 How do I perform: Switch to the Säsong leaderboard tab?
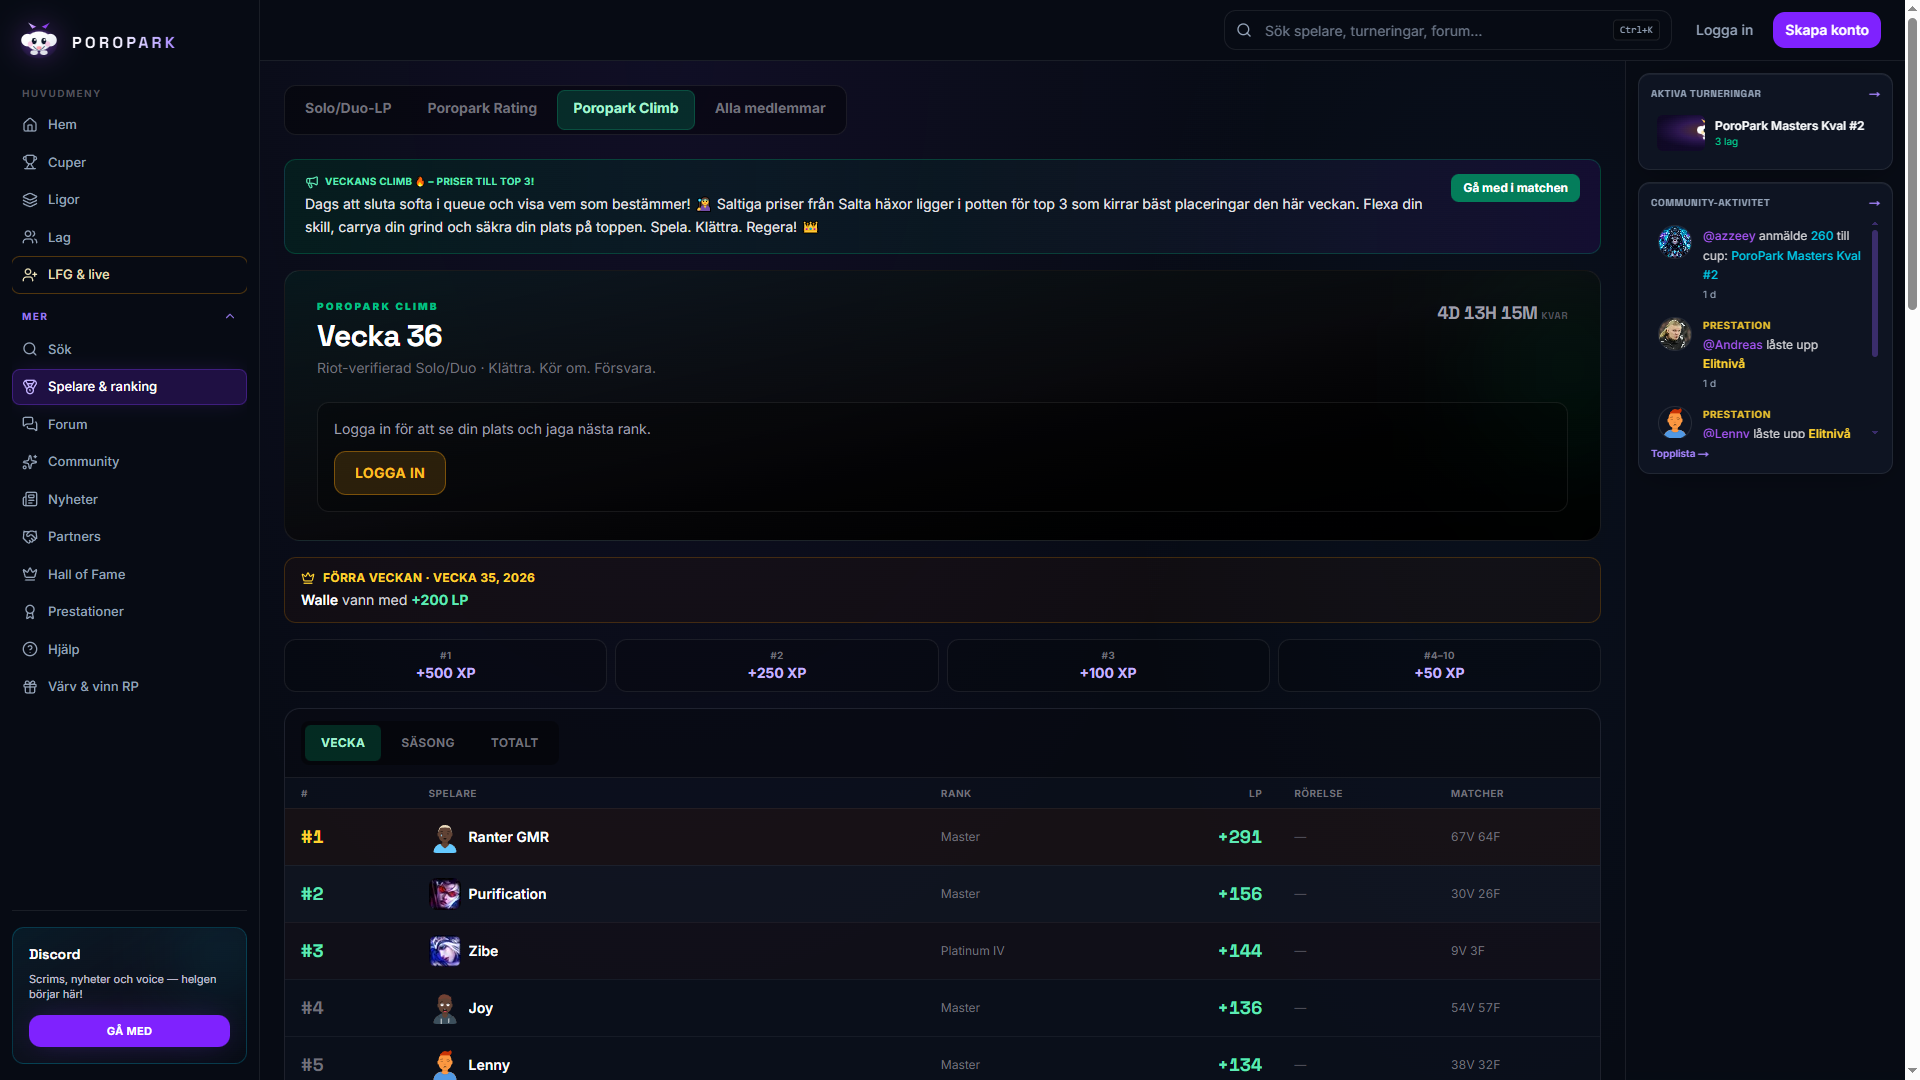click(428, 743)
